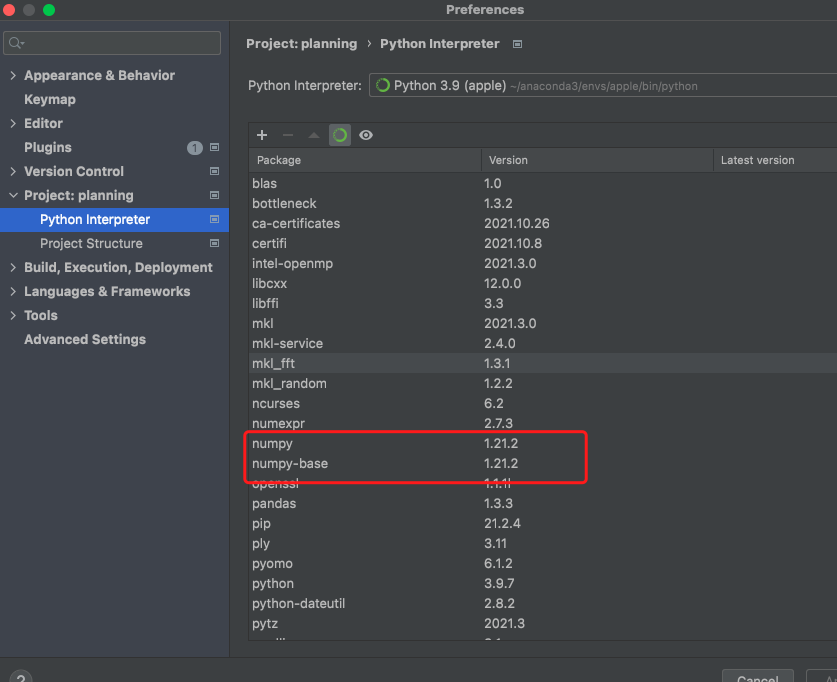Image resolution: width=837 pixels, height=682 pixels.
Task: Expand the Tools section
Action: 13,315
